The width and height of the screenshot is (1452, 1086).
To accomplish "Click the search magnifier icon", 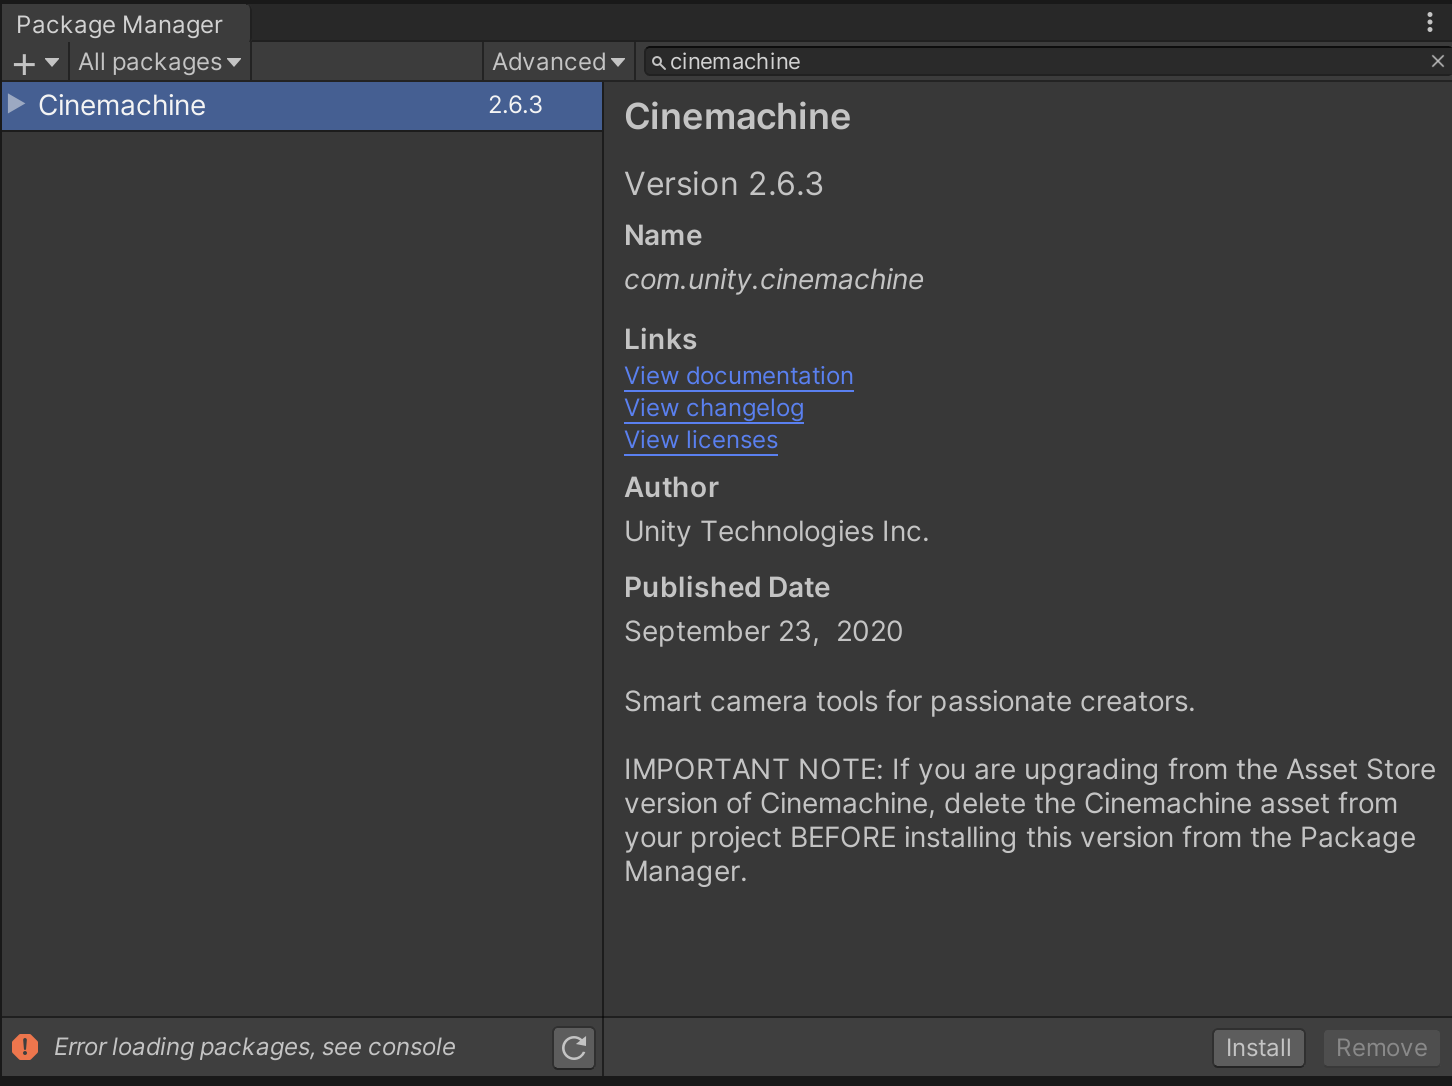I will 658,62.
